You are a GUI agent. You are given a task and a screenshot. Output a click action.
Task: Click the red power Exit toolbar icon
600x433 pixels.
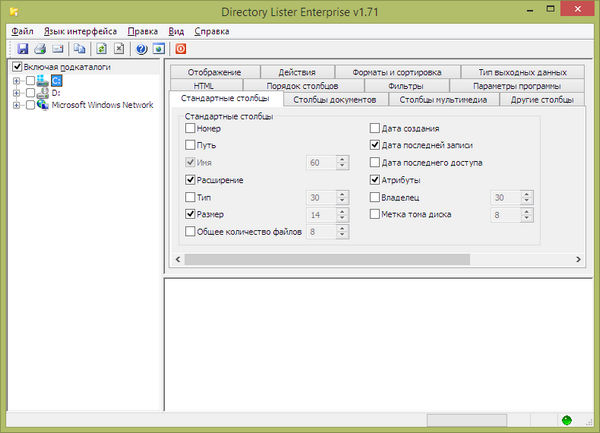tap(181, 48)
